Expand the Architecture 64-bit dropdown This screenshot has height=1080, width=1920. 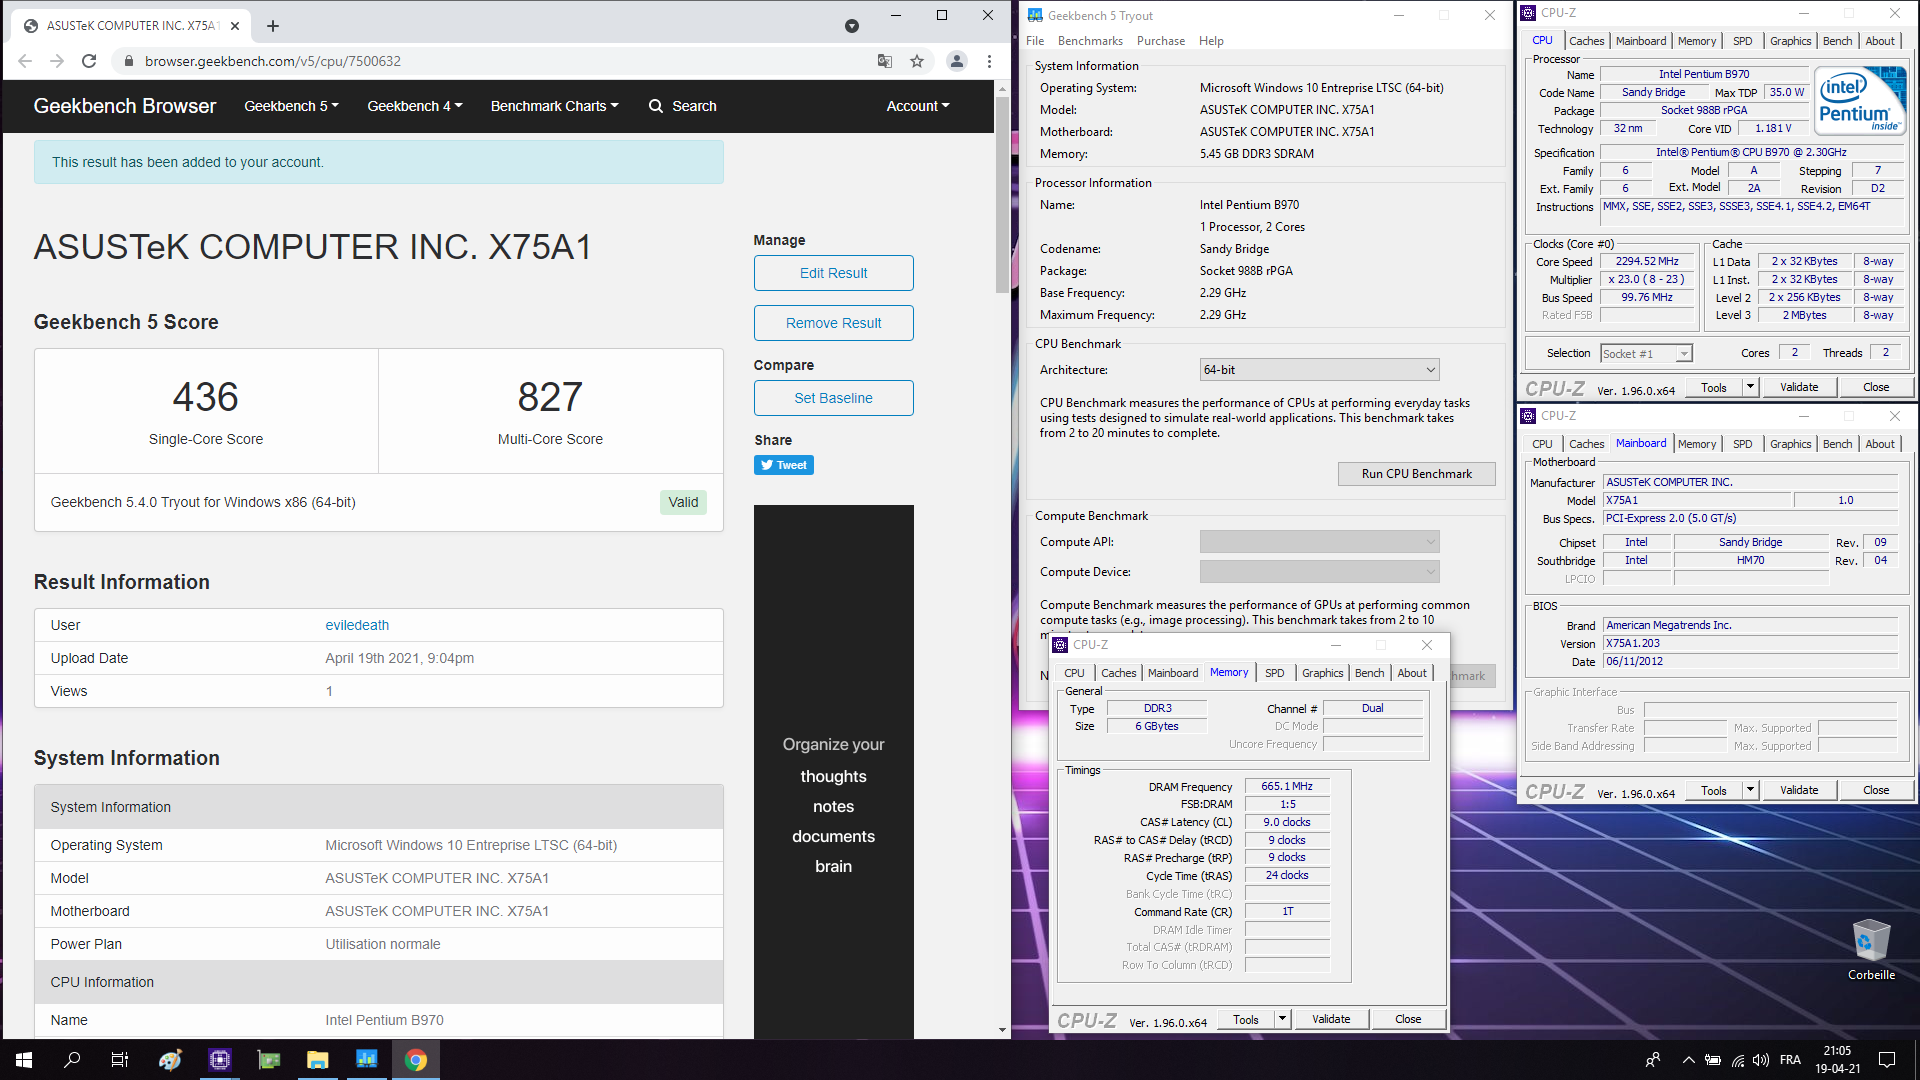1319,370
